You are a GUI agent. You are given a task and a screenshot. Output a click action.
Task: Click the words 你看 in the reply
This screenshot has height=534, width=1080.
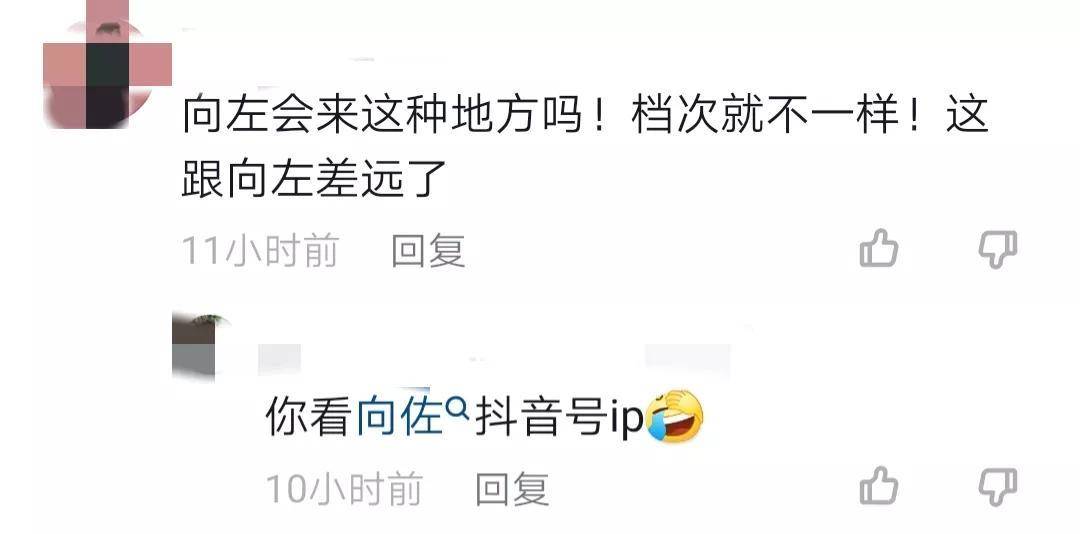[309, 416]
